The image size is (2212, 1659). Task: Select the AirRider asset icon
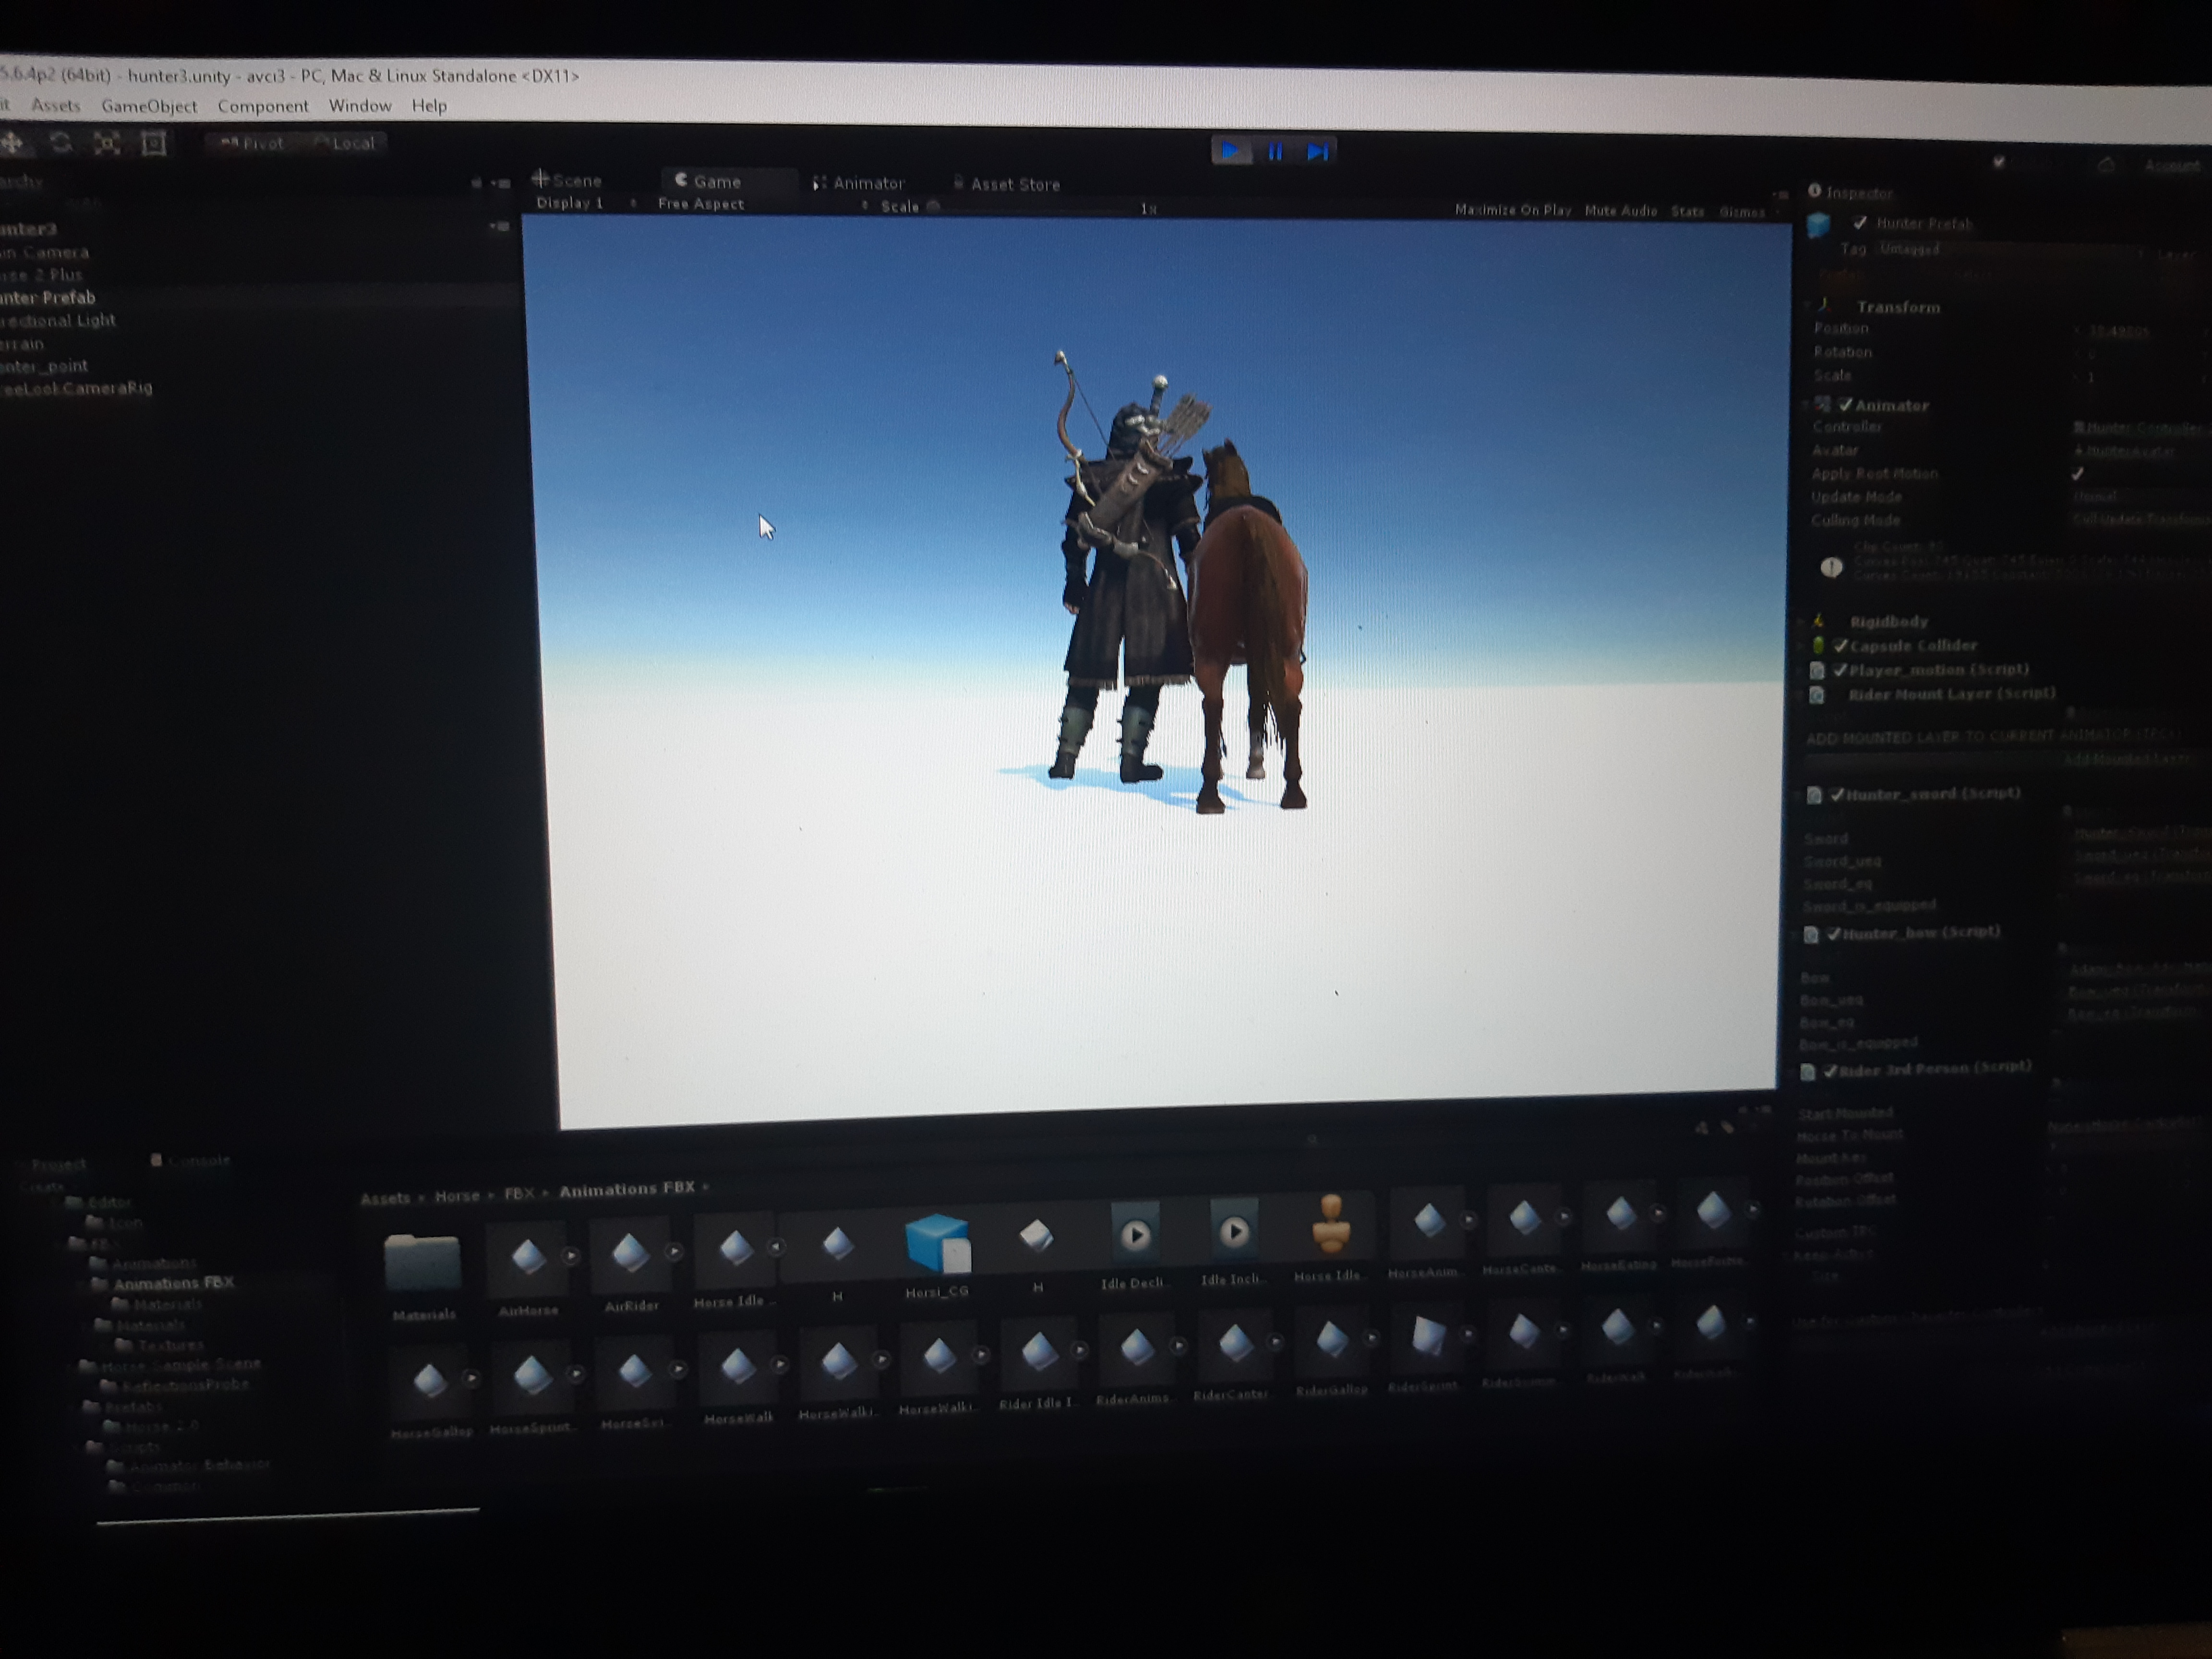click(x=630, y=1253)
